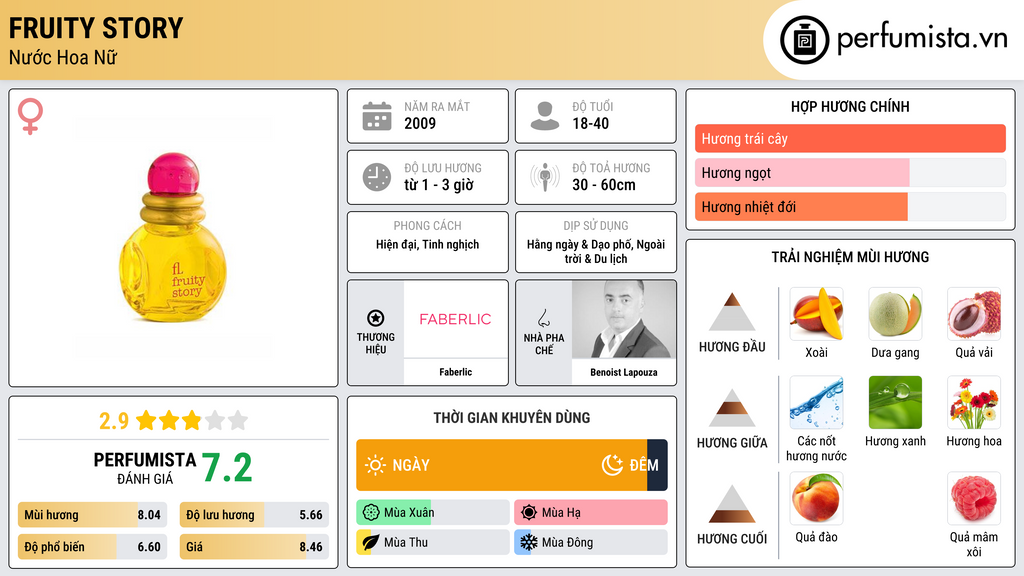Click the Xoài mango note image

click(x=816, y=313)
